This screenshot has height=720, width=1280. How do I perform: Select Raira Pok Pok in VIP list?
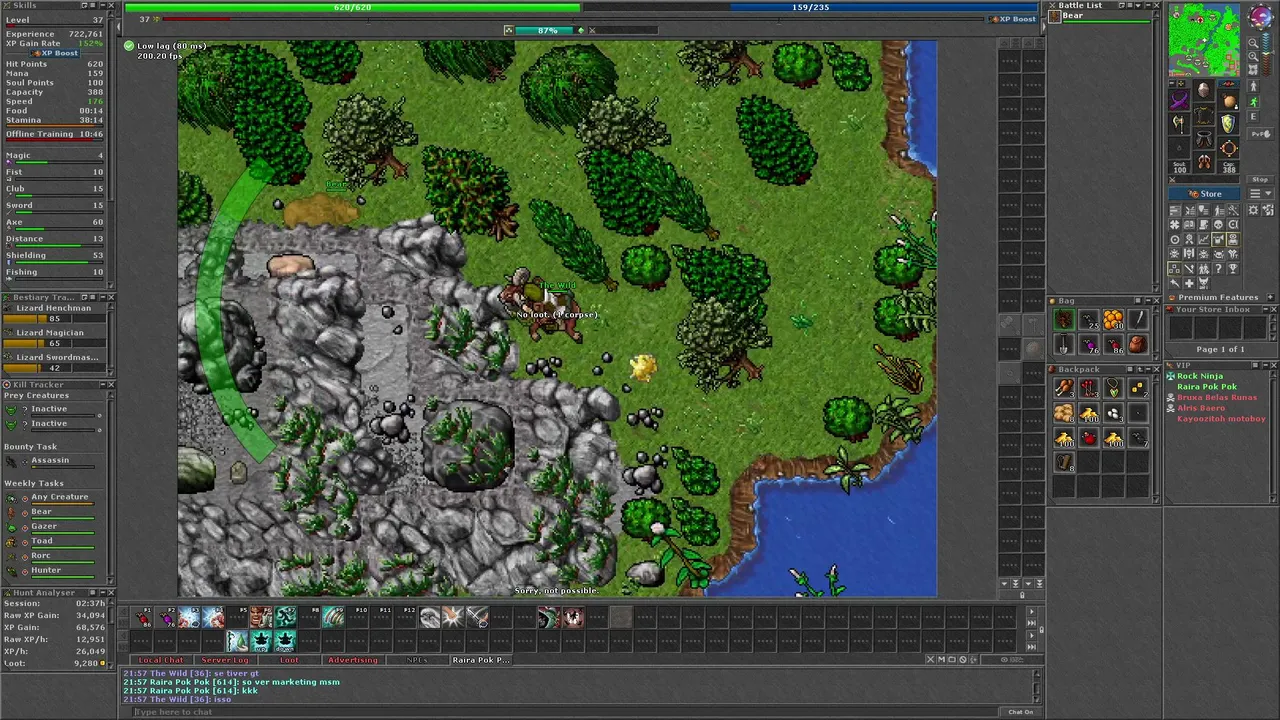[1207, 387]
